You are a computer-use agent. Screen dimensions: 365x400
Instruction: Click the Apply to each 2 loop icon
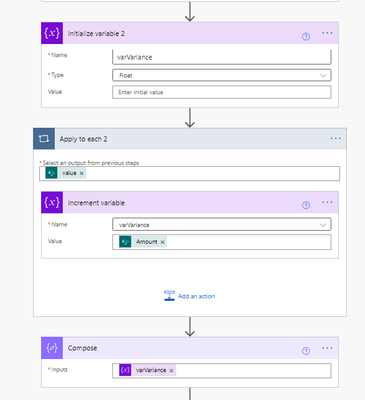pyautogui.click(x=44, y=139)
